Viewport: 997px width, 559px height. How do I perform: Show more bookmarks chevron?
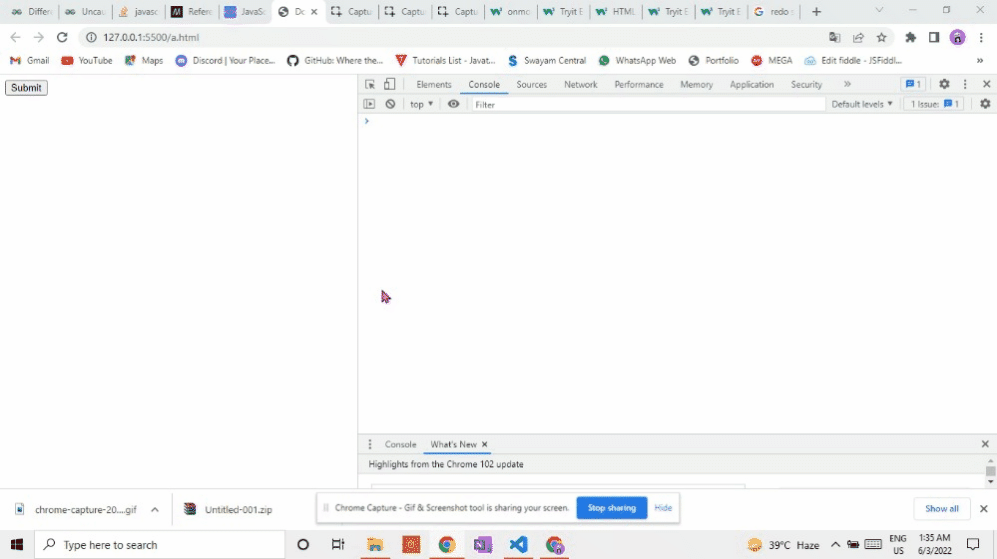click(x=980, y=60)
